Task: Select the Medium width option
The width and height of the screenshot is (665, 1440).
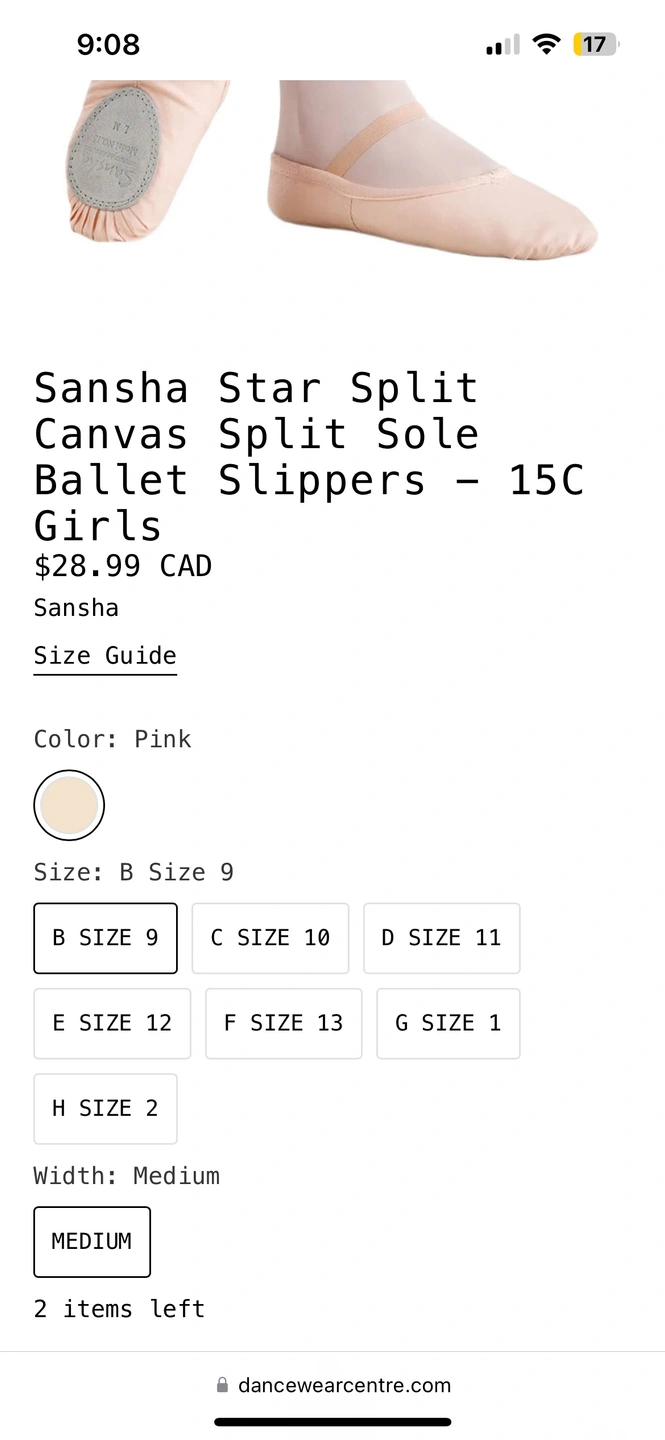Action: click(x=92, y=1241)
